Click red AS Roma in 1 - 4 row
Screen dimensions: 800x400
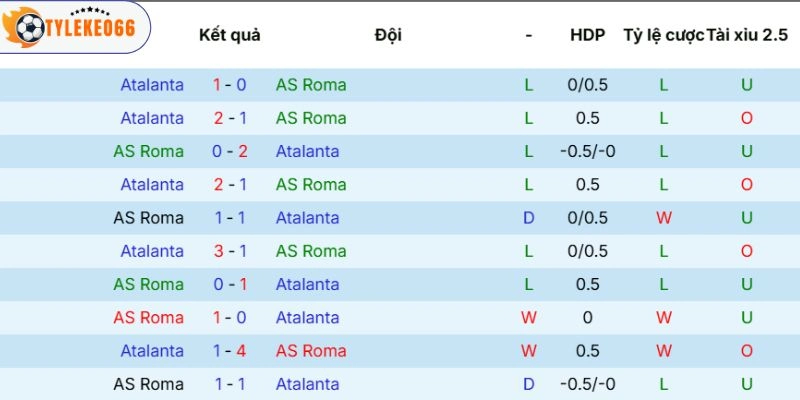pyautogui.click(x=311, y=351)
